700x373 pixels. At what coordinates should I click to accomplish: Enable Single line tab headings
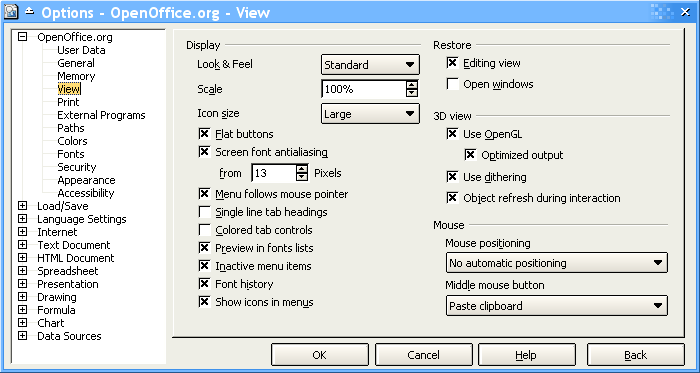(x=204, y=212)
